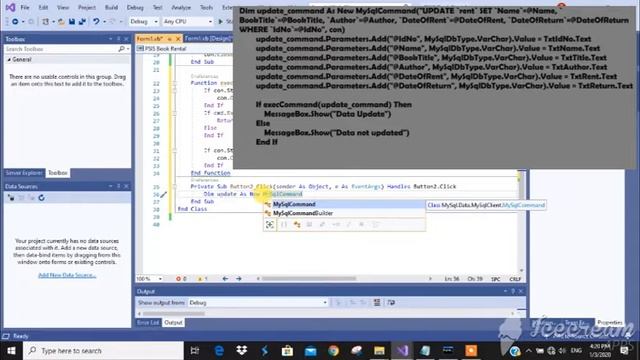Screen dimensions: 640x360
Task: Undo the last edit with Undo icon
Action: tap(96, 21)
